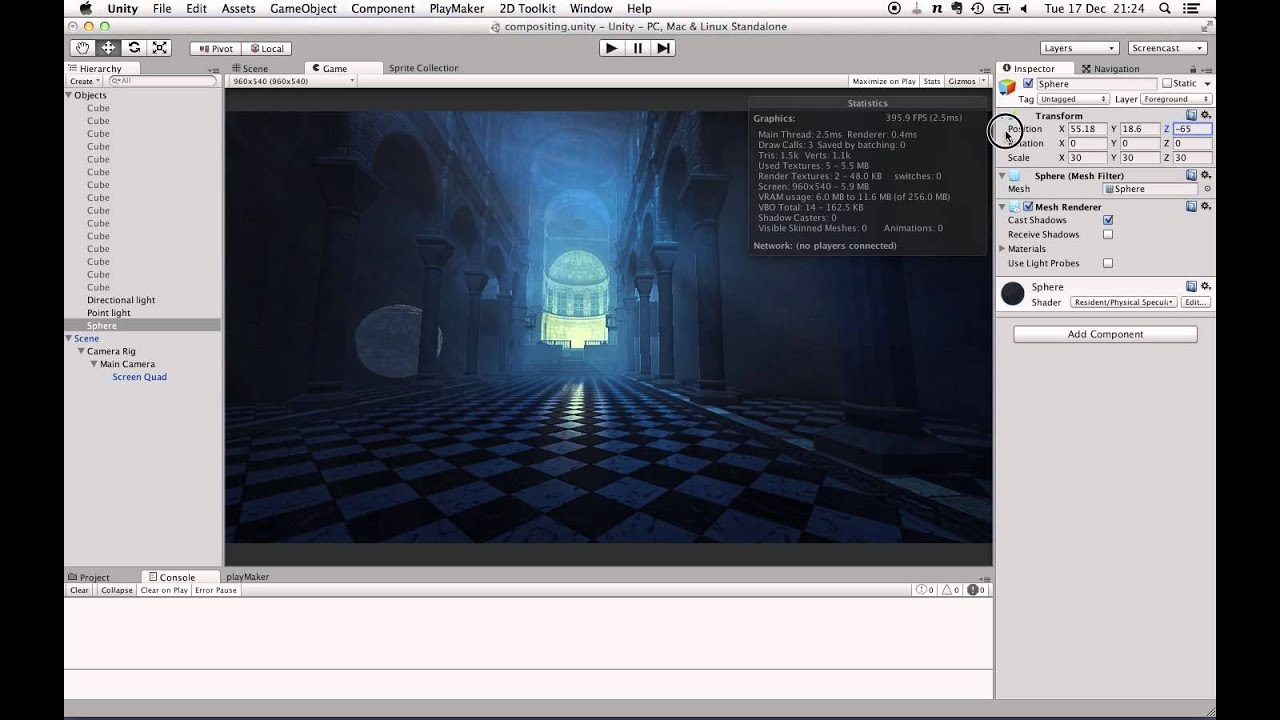The image size is (1280, 720).
Task: Show console info message count filter
Action: [925, 590]
